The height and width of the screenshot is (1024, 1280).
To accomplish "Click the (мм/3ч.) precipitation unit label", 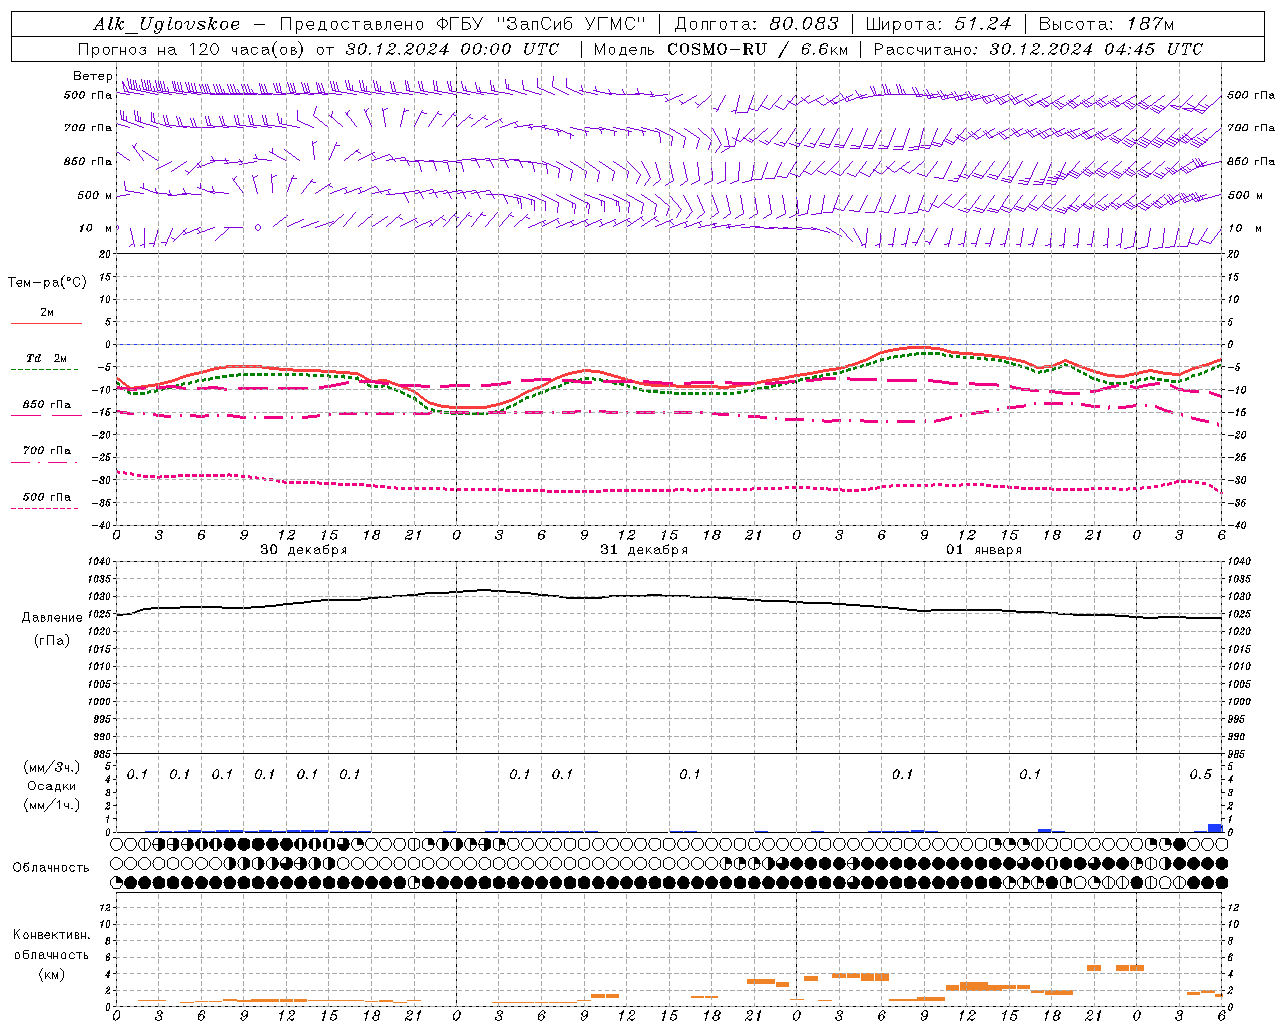I will point(52,767).
